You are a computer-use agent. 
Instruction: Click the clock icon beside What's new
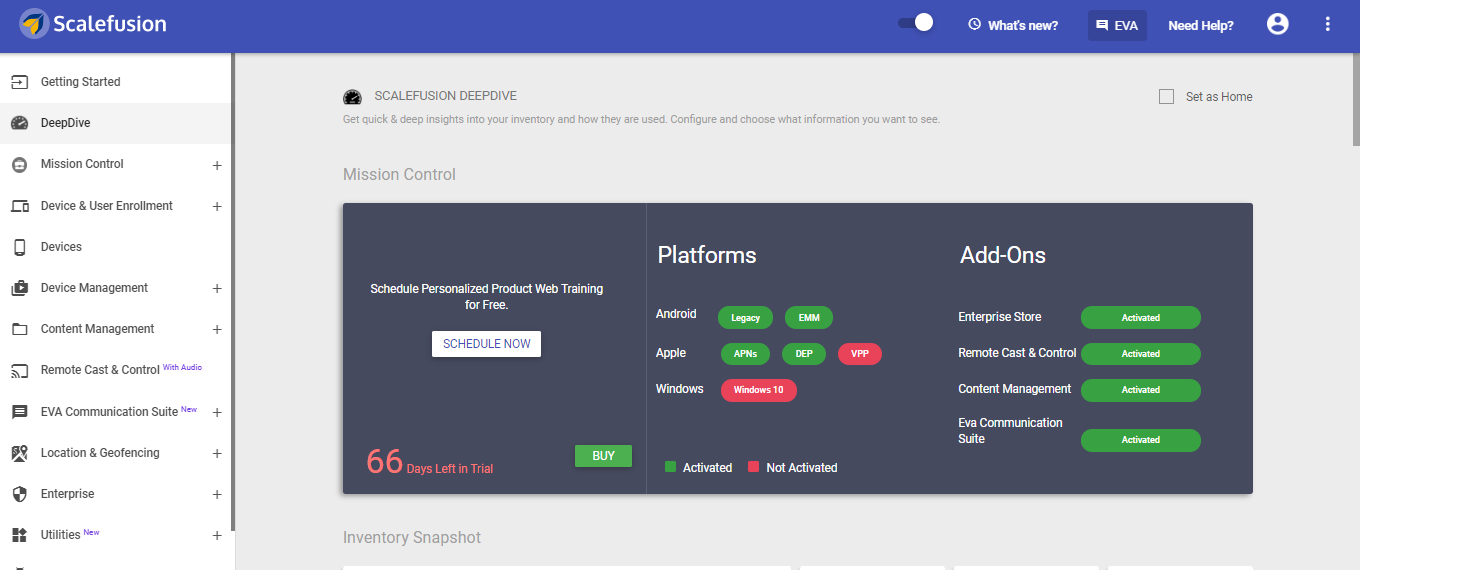click(975, 24)
